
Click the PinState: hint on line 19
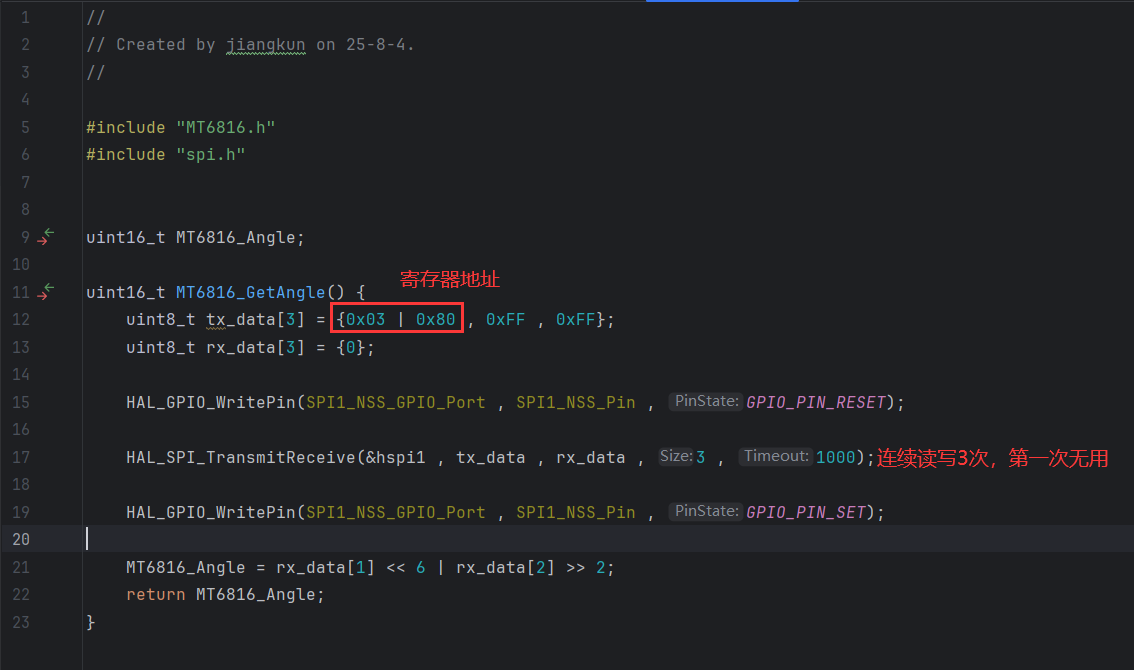click(706, 511)
